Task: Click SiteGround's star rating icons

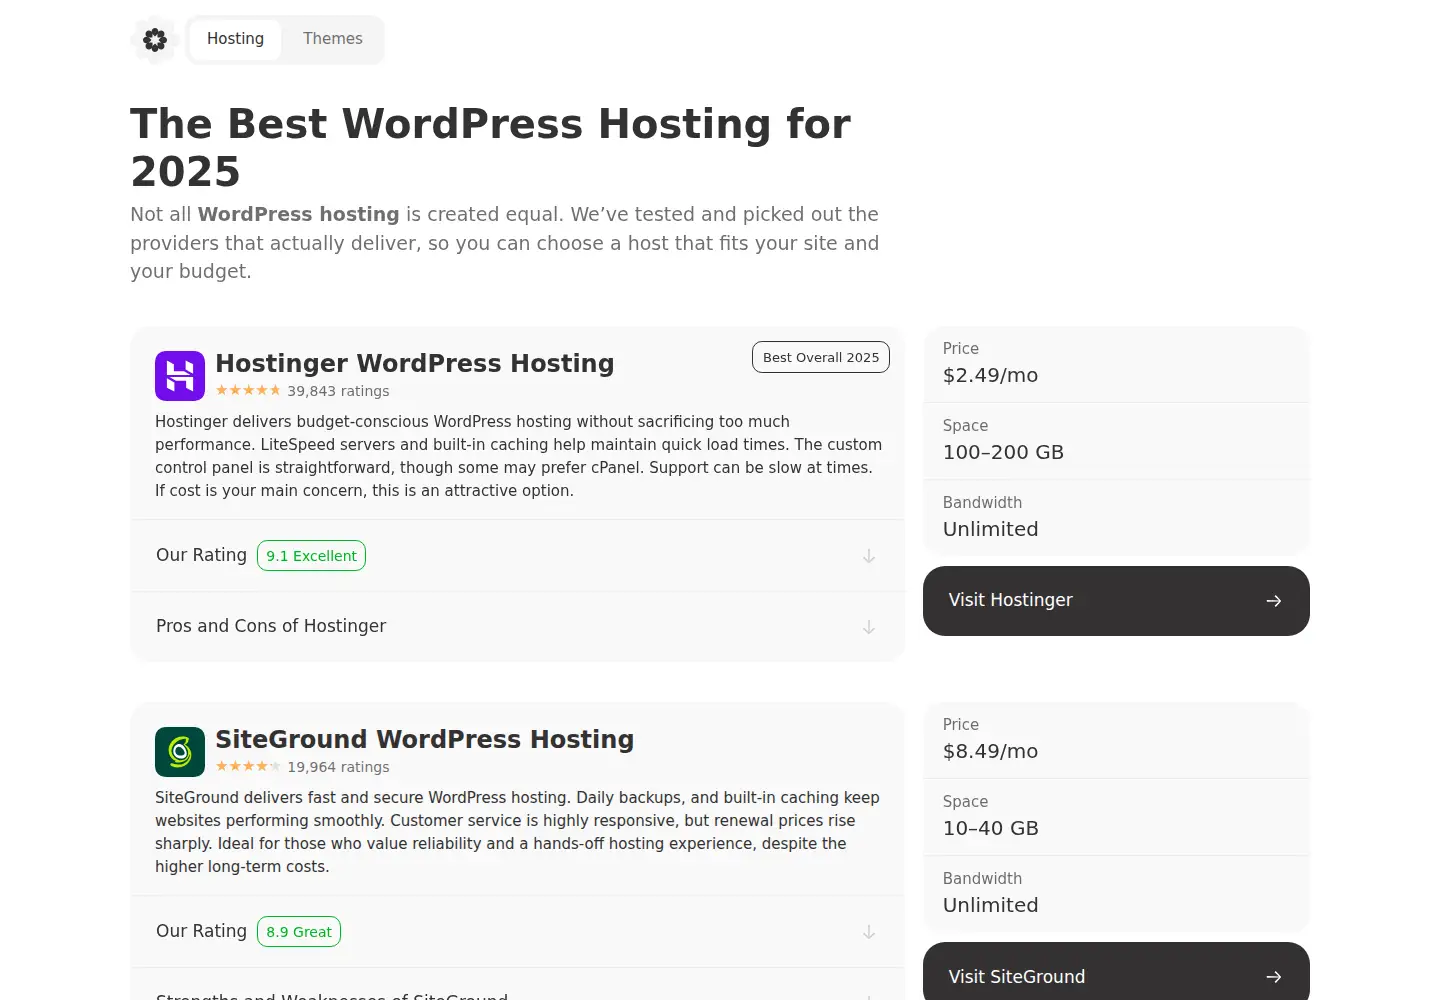Action: coord(248,767)
